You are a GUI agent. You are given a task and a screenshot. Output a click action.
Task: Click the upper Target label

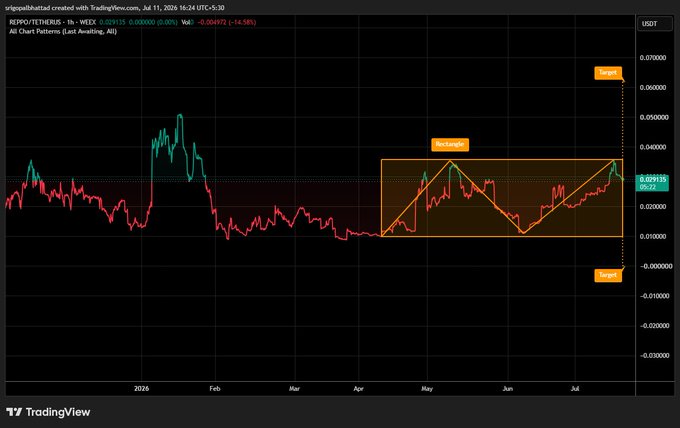point(608,72)
